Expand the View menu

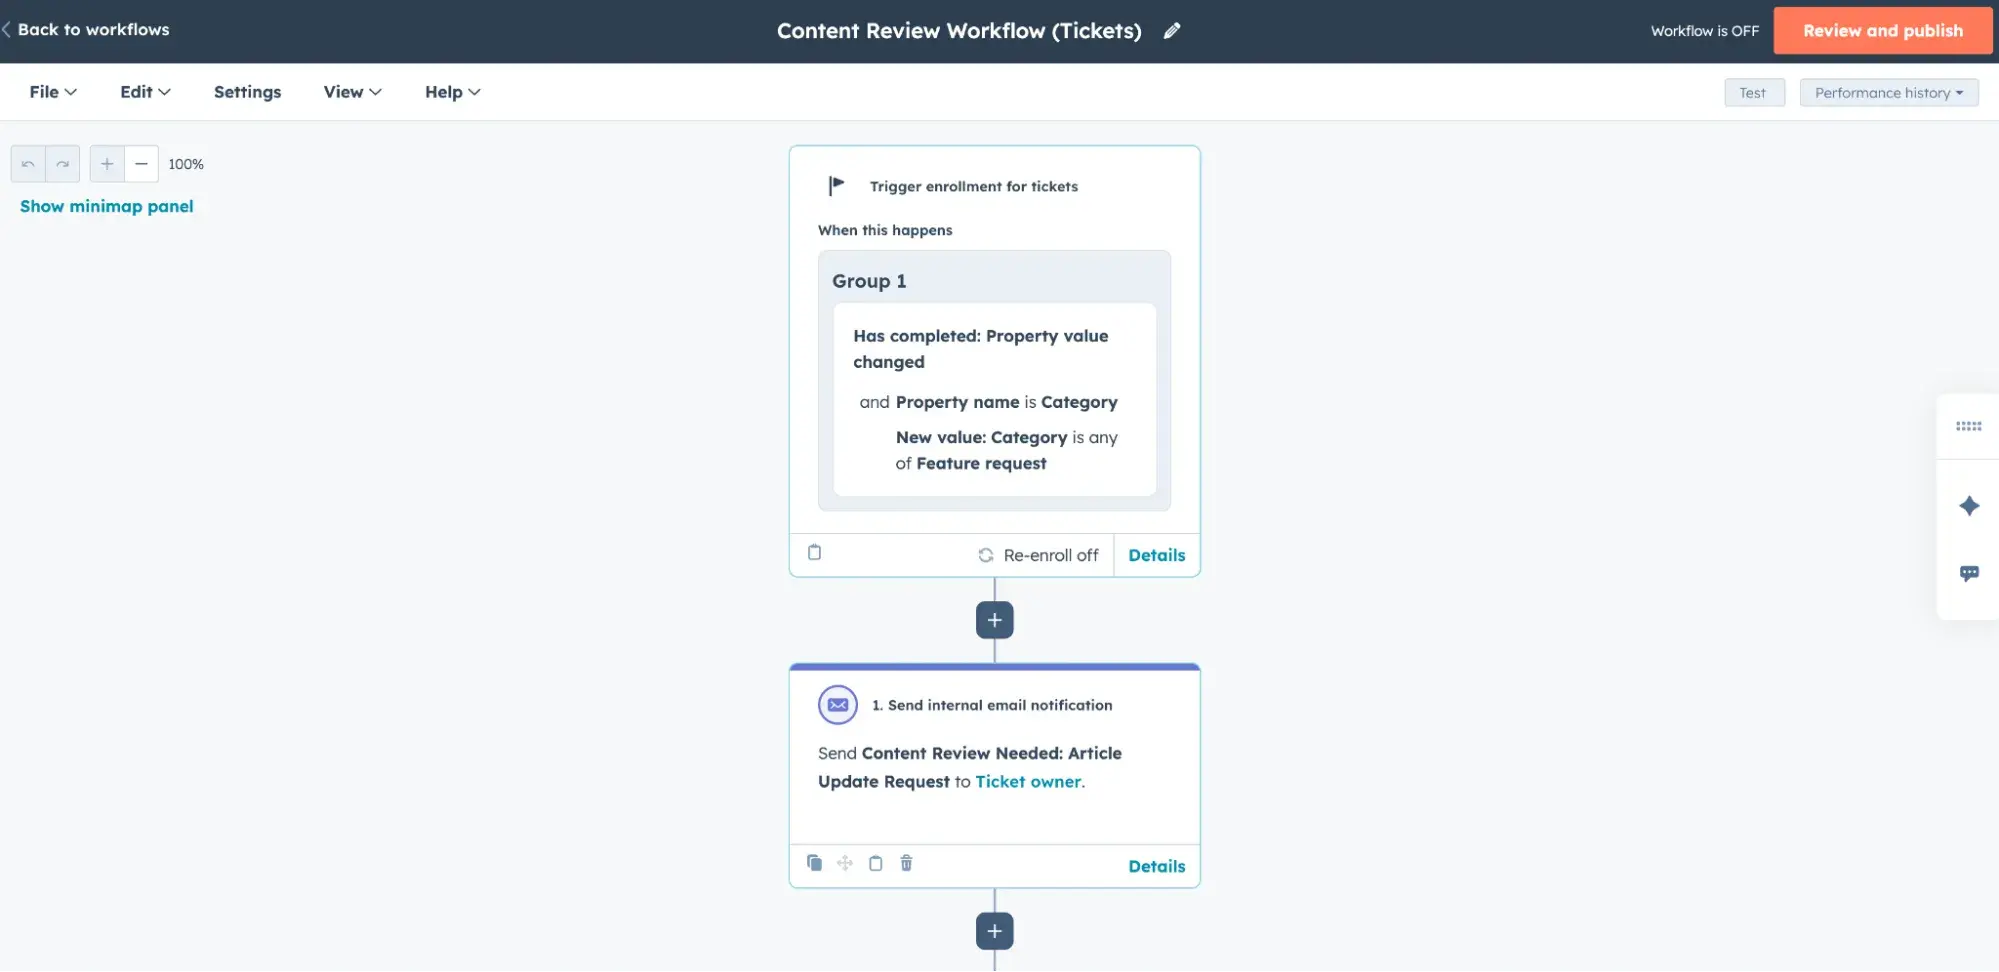[351, 92]
